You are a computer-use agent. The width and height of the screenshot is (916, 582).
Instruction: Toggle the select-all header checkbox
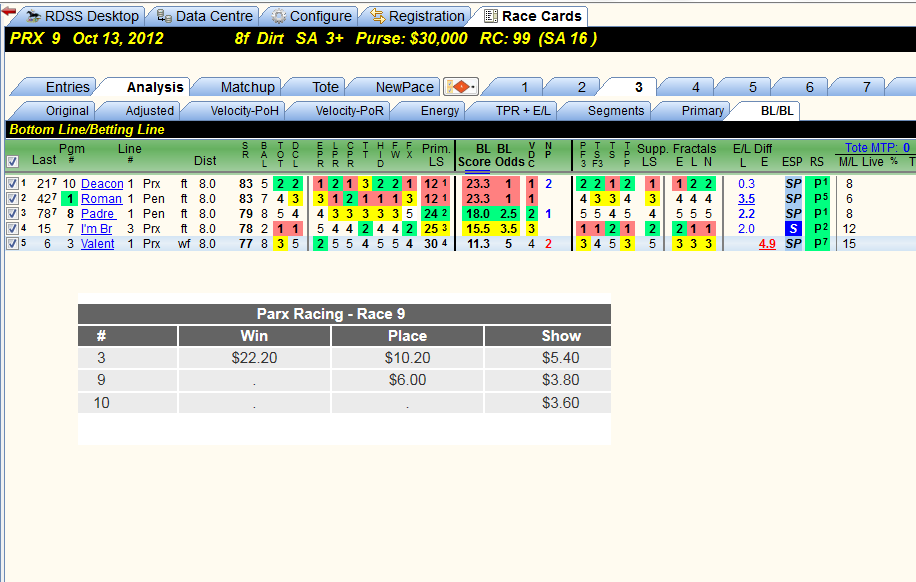[x=12, y=161]
